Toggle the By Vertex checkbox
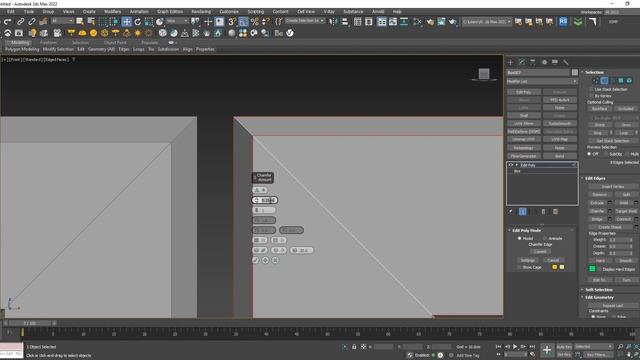This screenshot has width=640, height=360. pos(591,96)
